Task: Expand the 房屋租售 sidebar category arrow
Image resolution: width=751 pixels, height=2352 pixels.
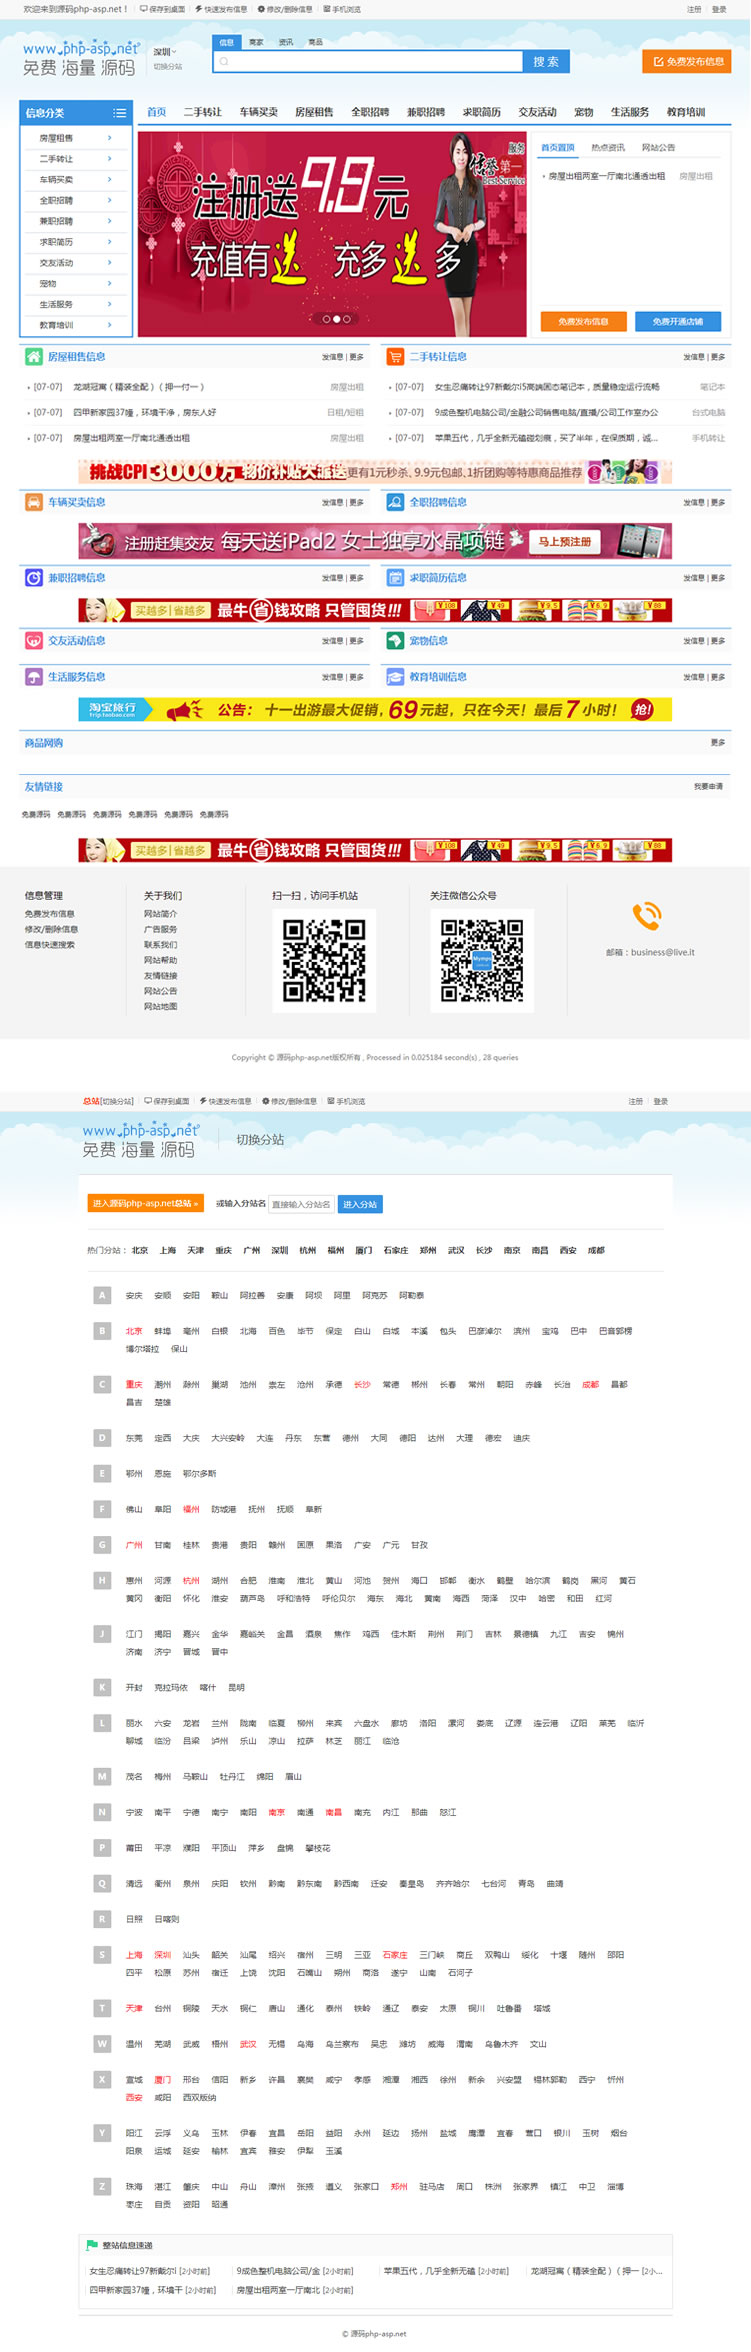Action: tap(109, 138)
